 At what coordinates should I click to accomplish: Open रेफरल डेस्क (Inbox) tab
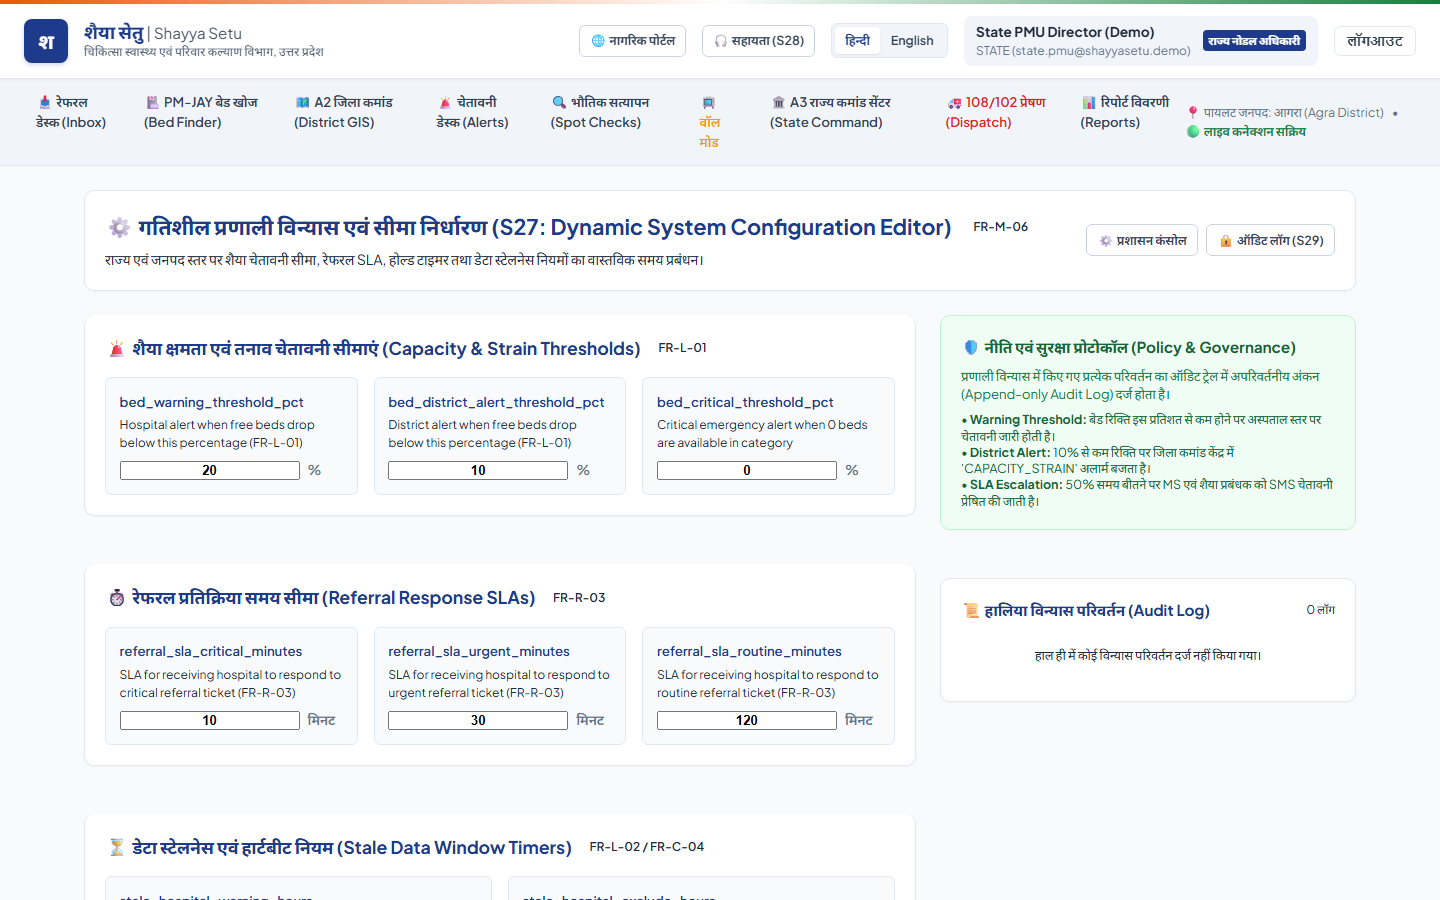pyautogui.click(x=71, y=112)
